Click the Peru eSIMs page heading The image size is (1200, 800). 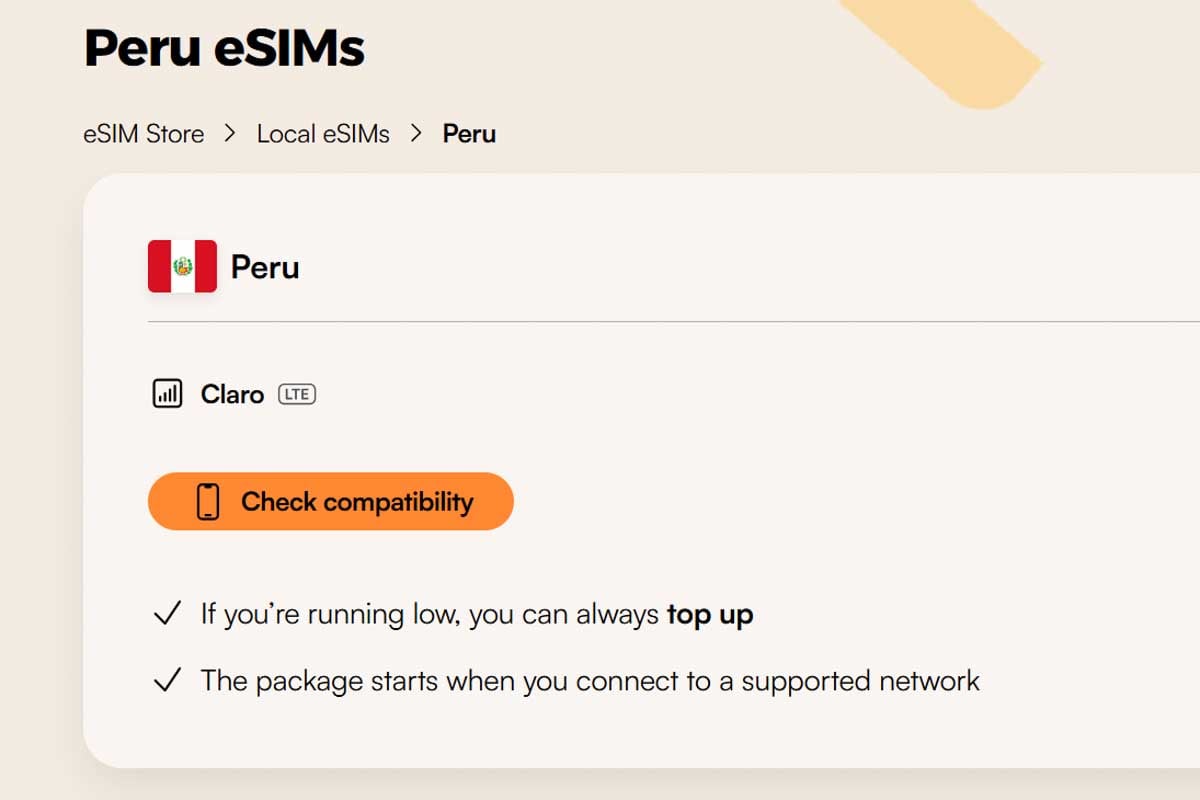pyautogui.click(x=224, y=47)
